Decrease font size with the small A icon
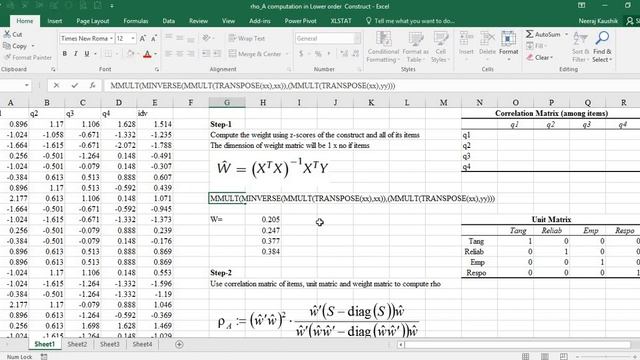This screenshot has height=360, width=640. point(153,38)
